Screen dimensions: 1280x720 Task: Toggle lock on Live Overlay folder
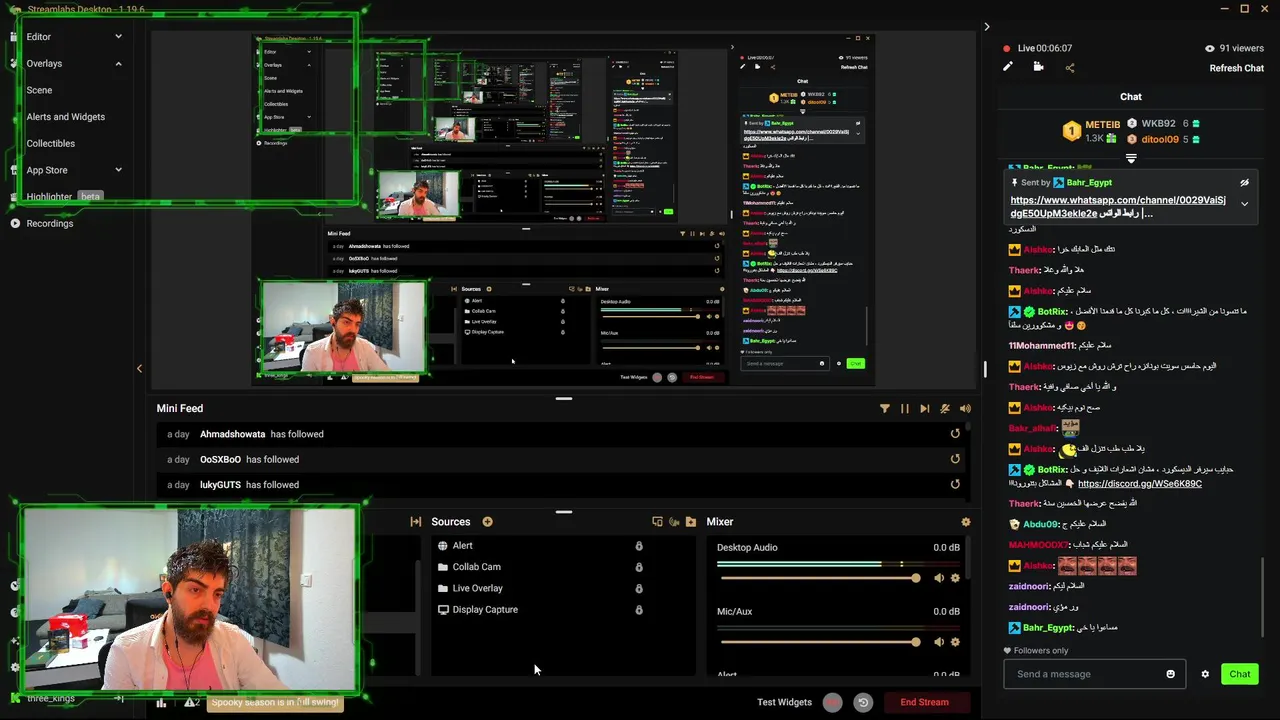[x=639, y=588]
